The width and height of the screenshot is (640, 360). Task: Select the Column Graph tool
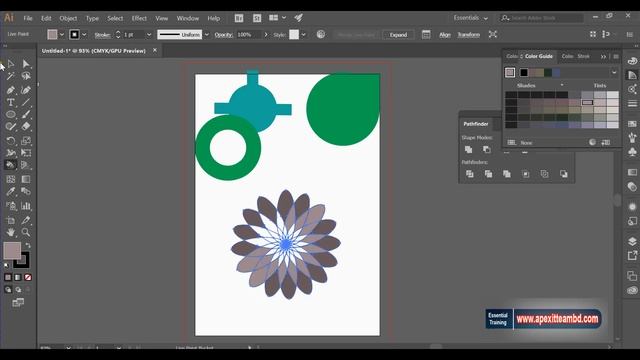pyautogui.click(x=26, y=206)
